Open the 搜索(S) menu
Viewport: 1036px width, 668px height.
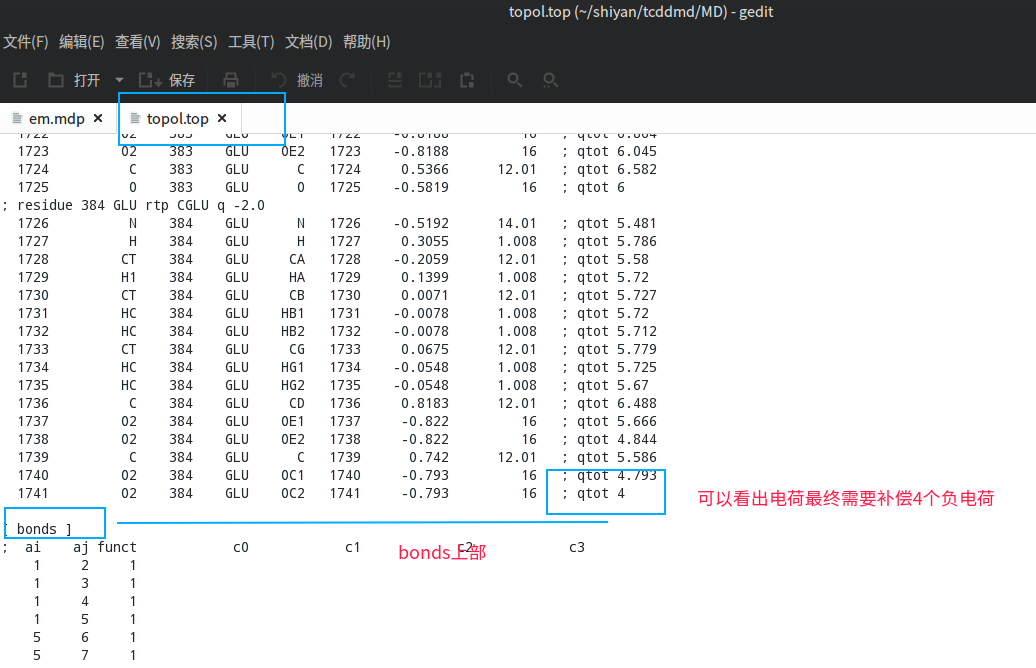tap(194, 42)
